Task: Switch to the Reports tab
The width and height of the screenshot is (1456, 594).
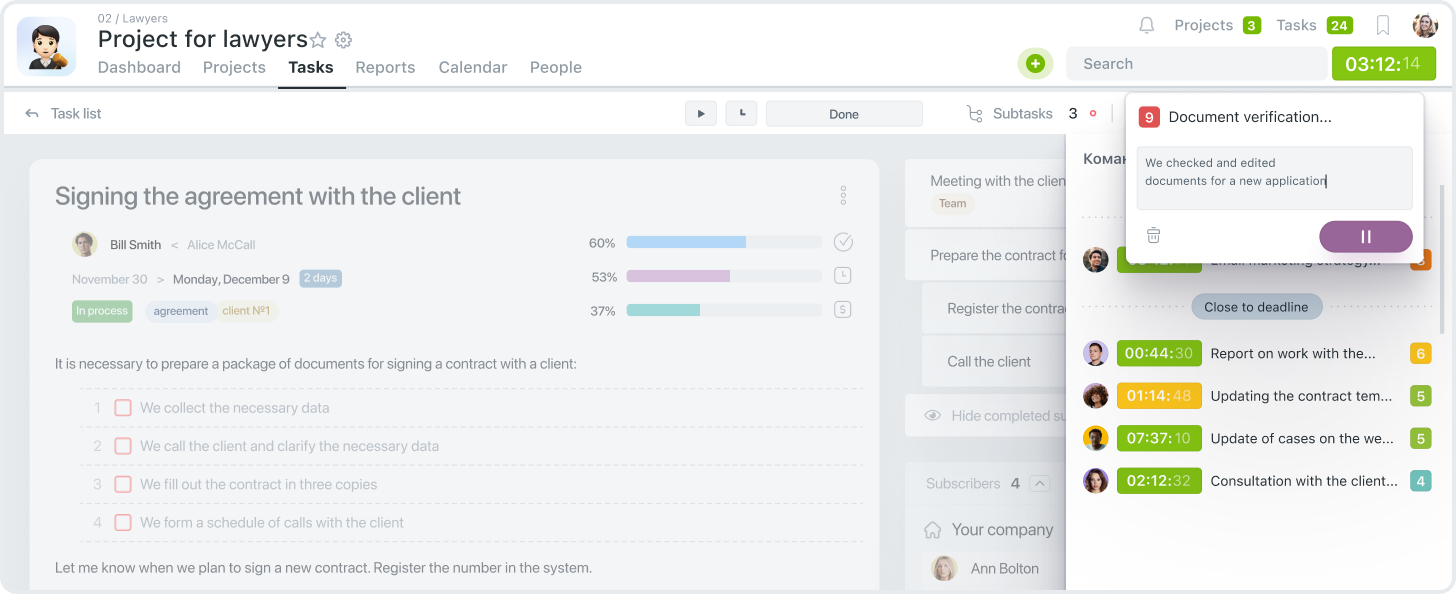Action: pyautogui.click(x=385, y=67)
